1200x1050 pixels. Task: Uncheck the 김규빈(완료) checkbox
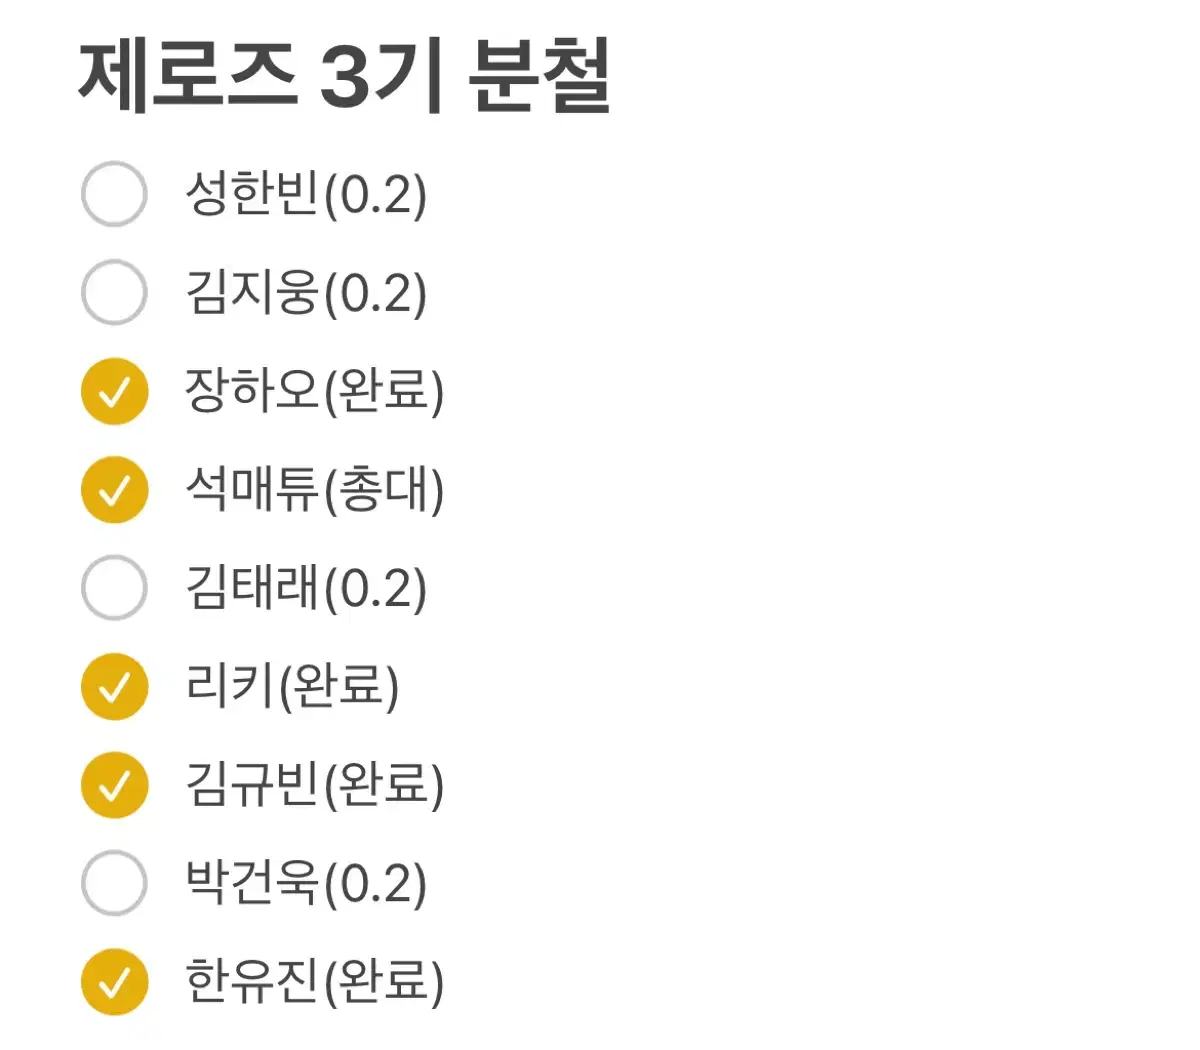click(113, 784)
